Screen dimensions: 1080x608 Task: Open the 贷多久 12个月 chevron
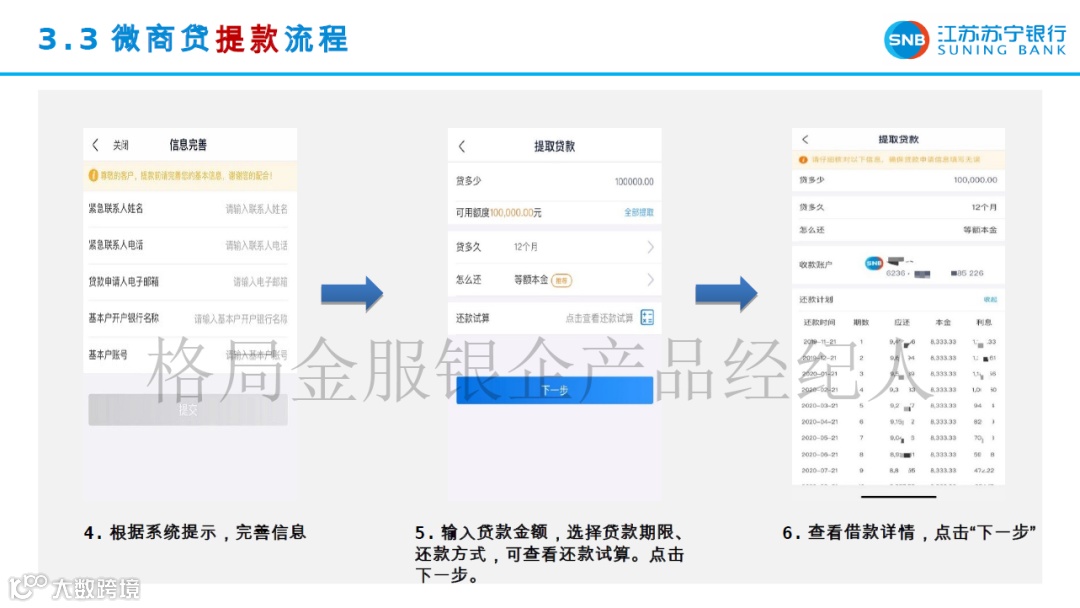pyautogui.click(x=650, y=247)
